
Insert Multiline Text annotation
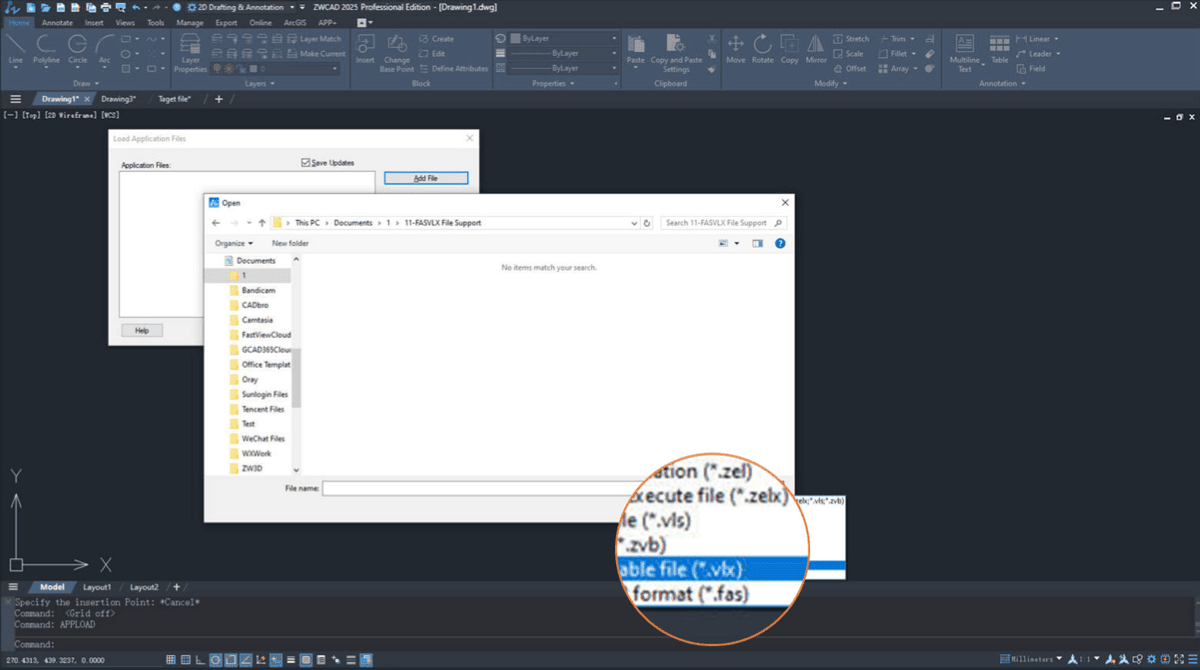(x=965, y=53)
